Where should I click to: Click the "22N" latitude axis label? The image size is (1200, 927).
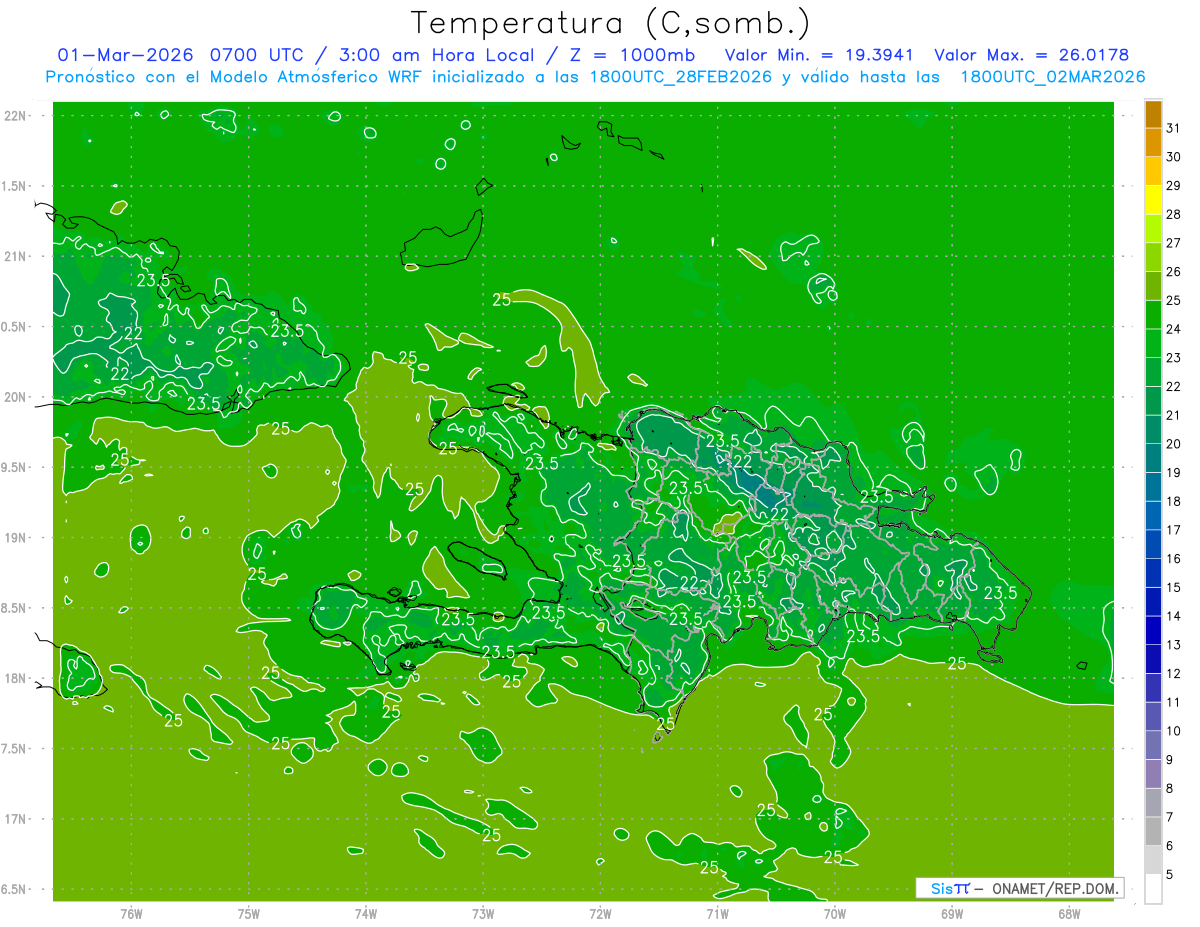coord(17,116)
